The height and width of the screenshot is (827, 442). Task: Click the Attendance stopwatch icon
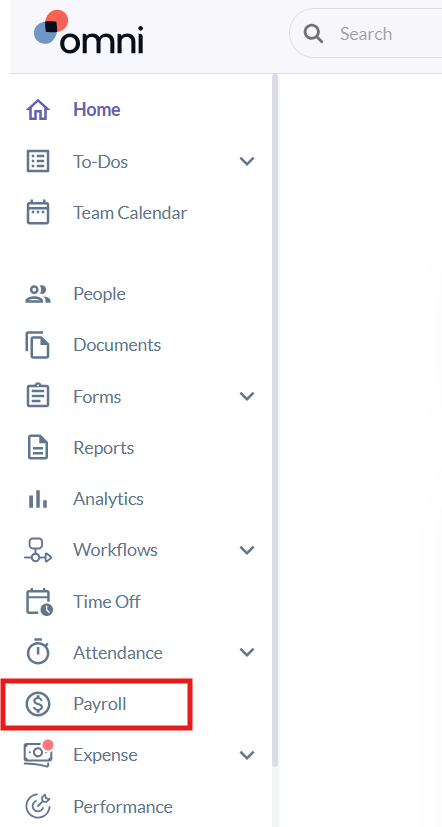[38, 652]
